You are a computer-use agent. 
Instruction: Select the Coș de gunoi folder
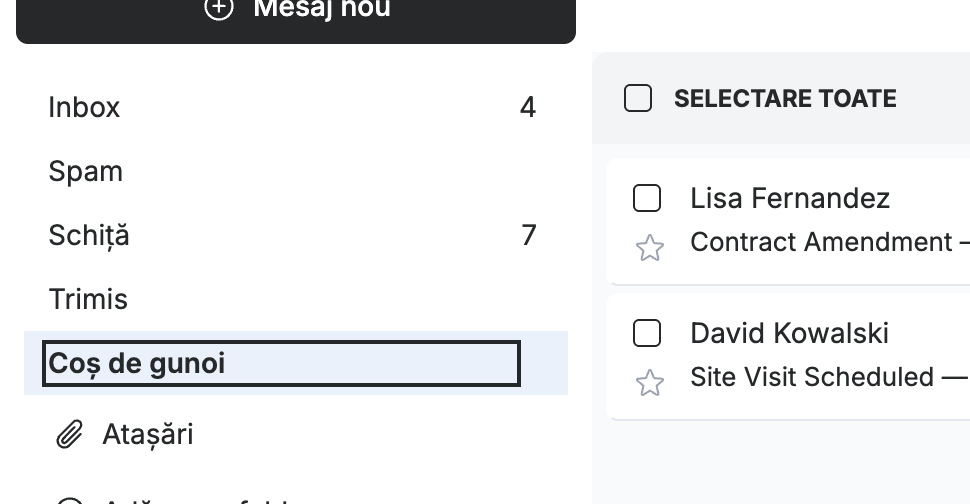296,363
